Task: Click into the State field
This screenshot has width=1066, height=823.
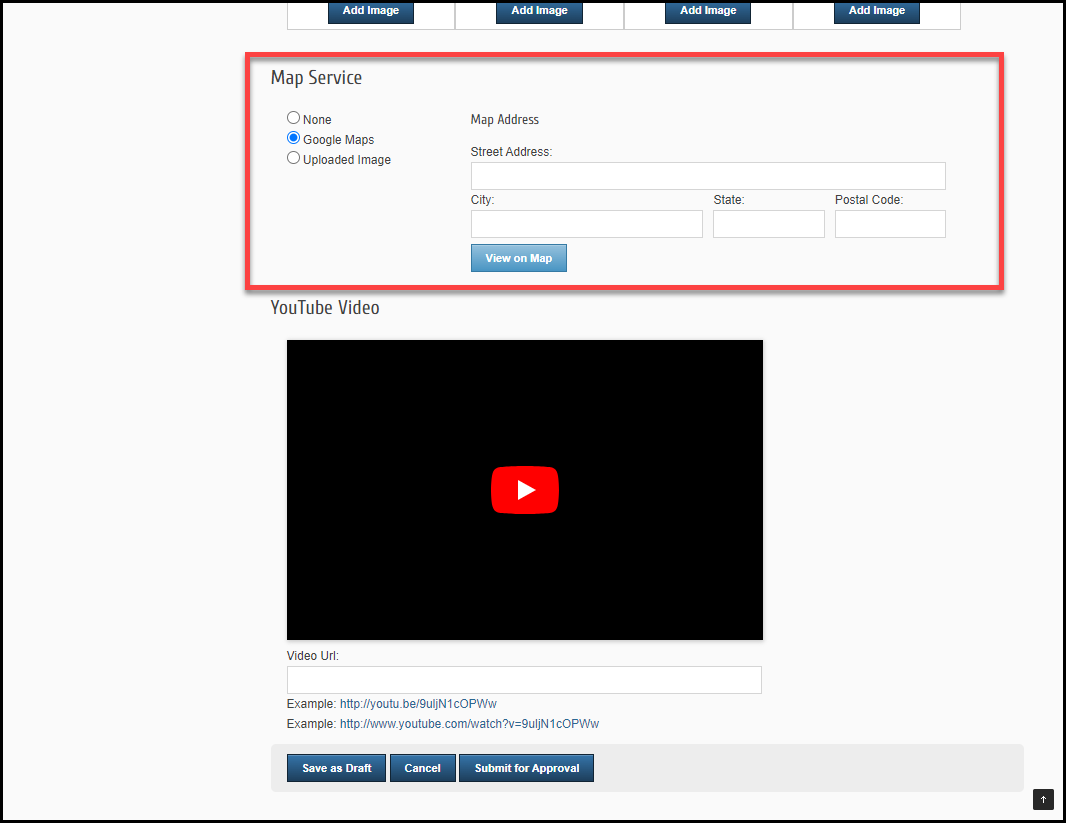Action: pyautogui.click(x=768, y=224)
